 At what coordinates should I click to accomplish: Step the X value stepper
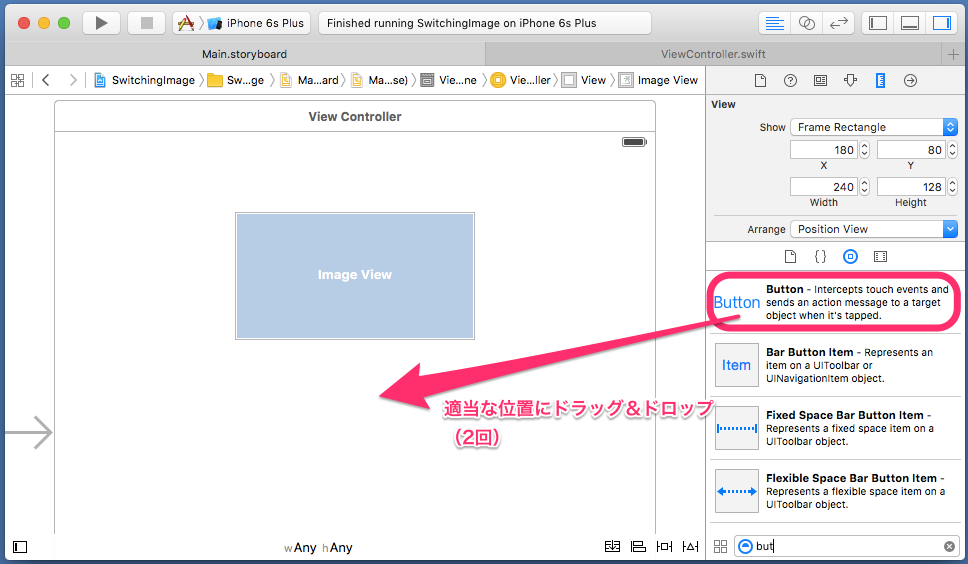(x=864, y=150)
